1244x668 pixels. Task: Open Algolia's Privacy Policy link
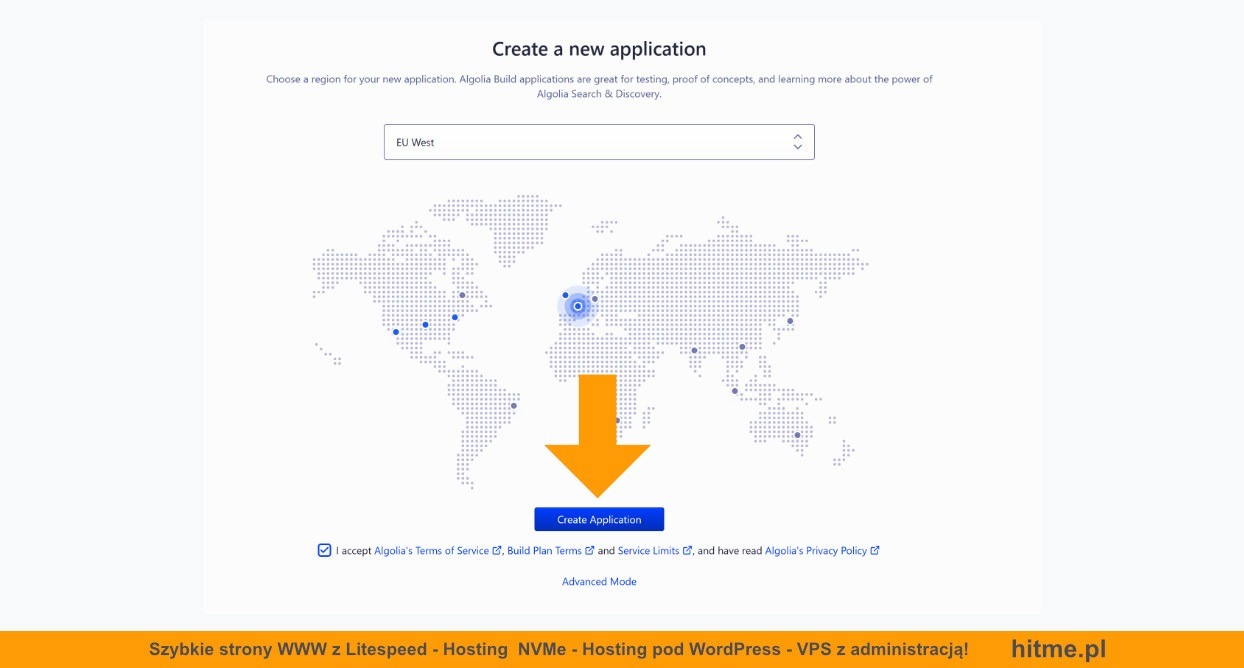815,551
